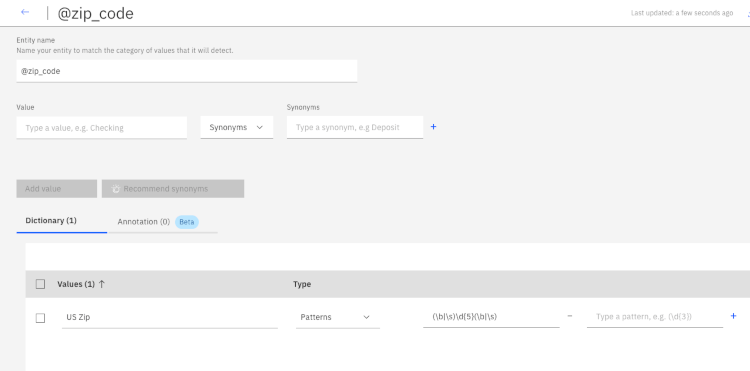This screenshot has width=750, height=371.
Task: Click the Add value button
Action: (x=56, y=189)
